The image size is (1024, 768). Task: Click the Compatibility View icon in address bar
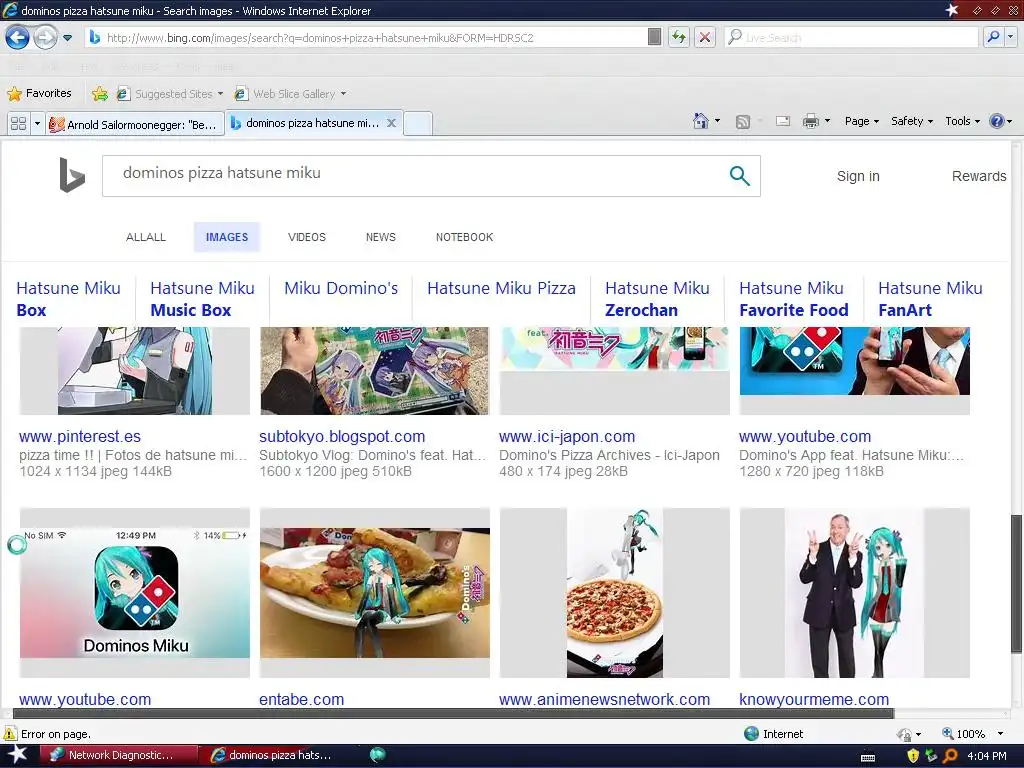[x=654, y=37]
